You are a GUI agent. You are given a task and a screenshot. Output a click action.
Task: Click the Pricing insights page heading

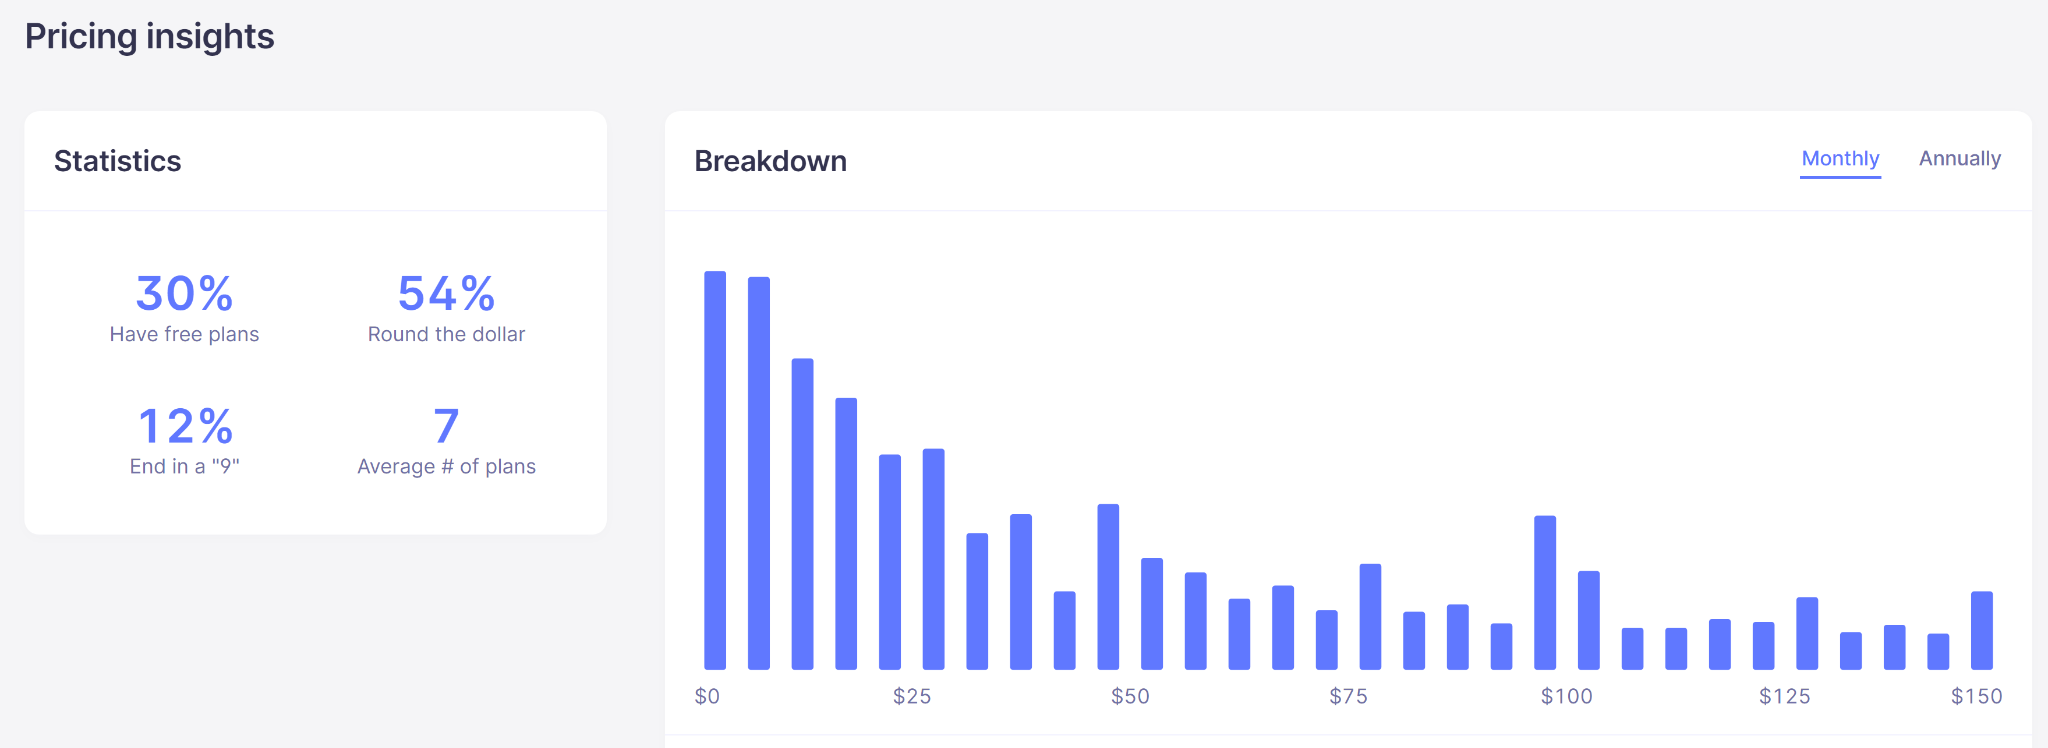150,37
